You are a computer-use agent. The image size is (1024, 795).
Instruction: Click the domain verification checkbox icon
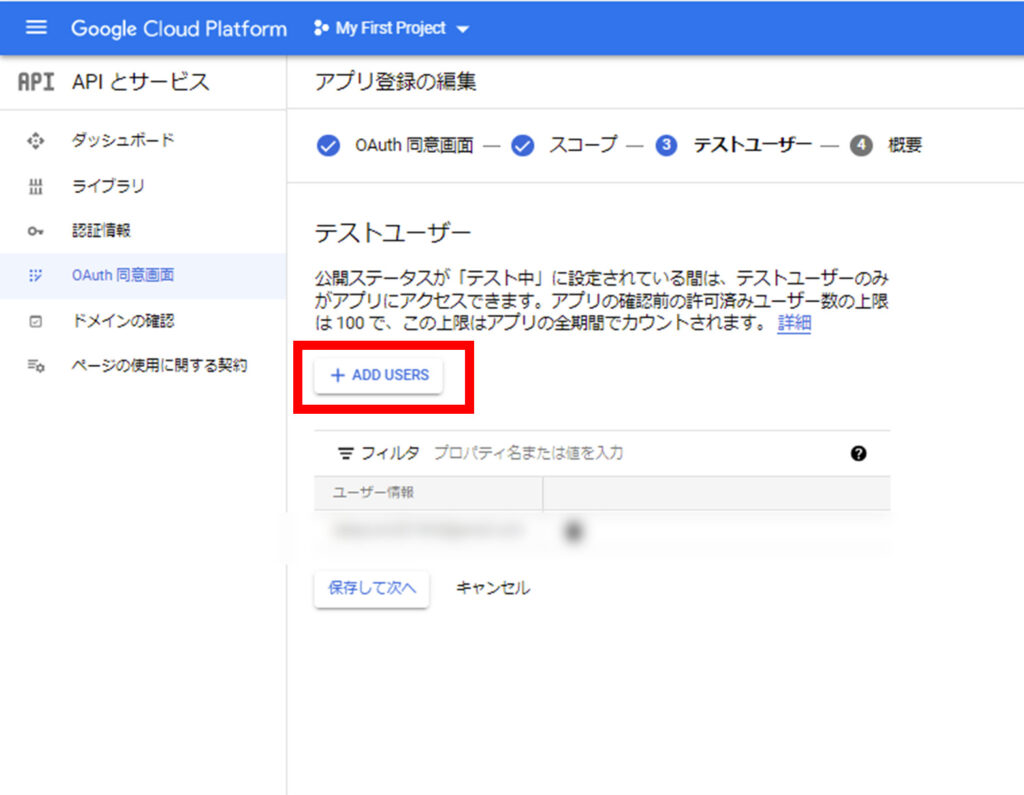[36, 322]
